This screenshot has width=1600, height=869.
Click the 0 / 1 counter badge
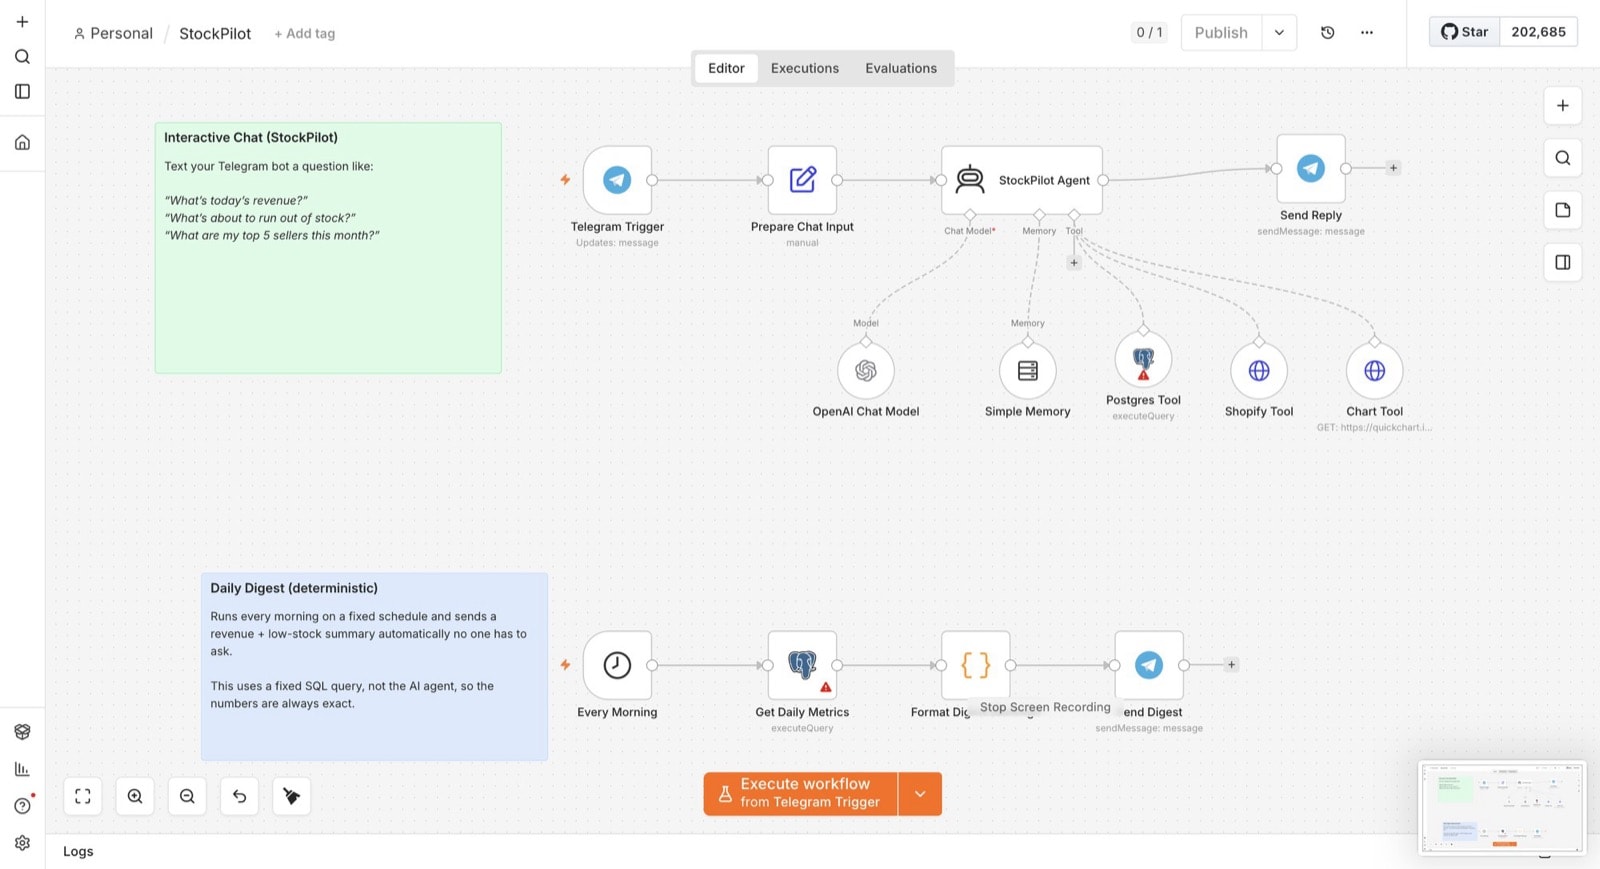point(1149,32)
